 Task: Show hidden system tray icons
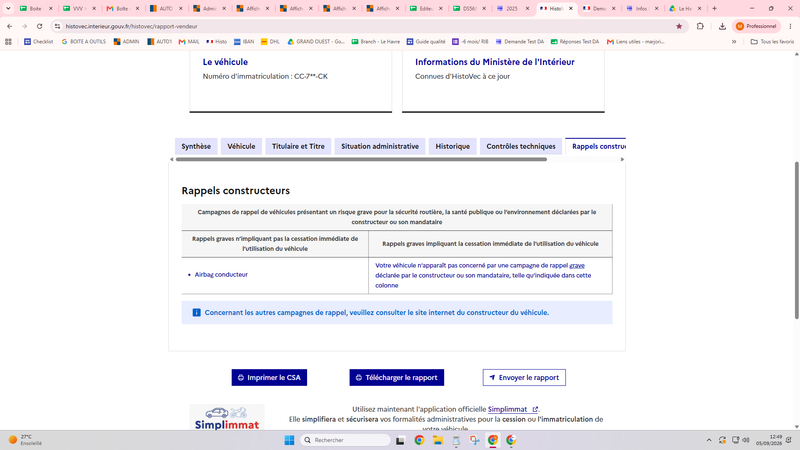(x=709, y=440)
